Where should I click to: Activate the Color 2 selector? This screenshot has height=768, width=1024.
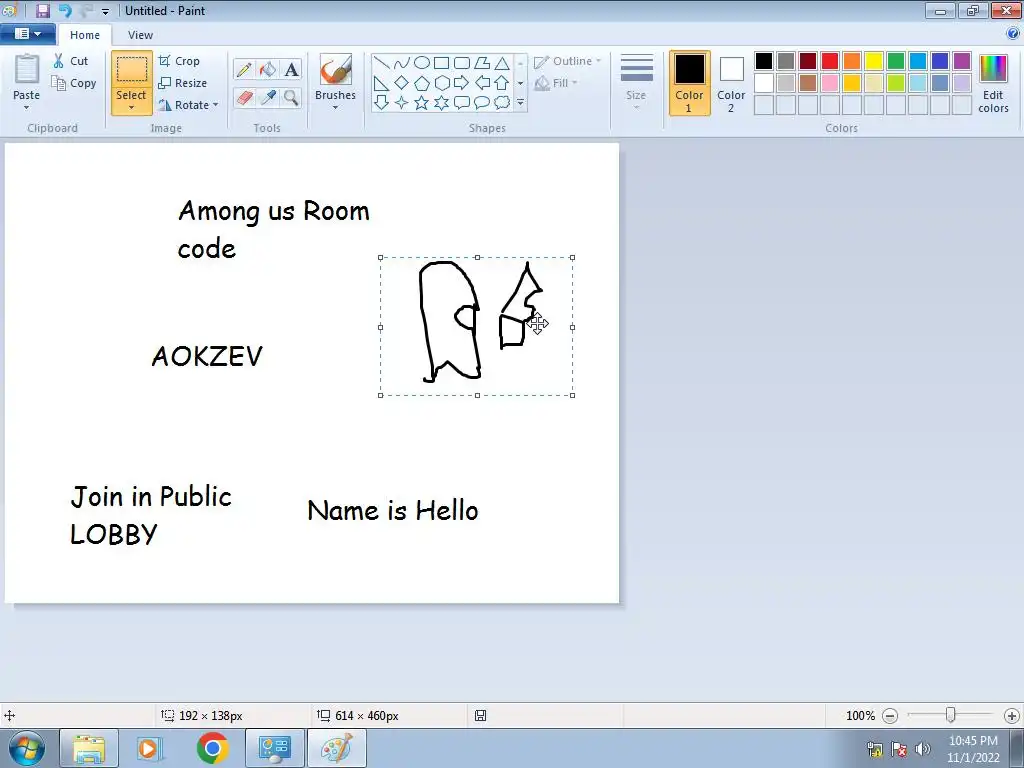point(731,83)
